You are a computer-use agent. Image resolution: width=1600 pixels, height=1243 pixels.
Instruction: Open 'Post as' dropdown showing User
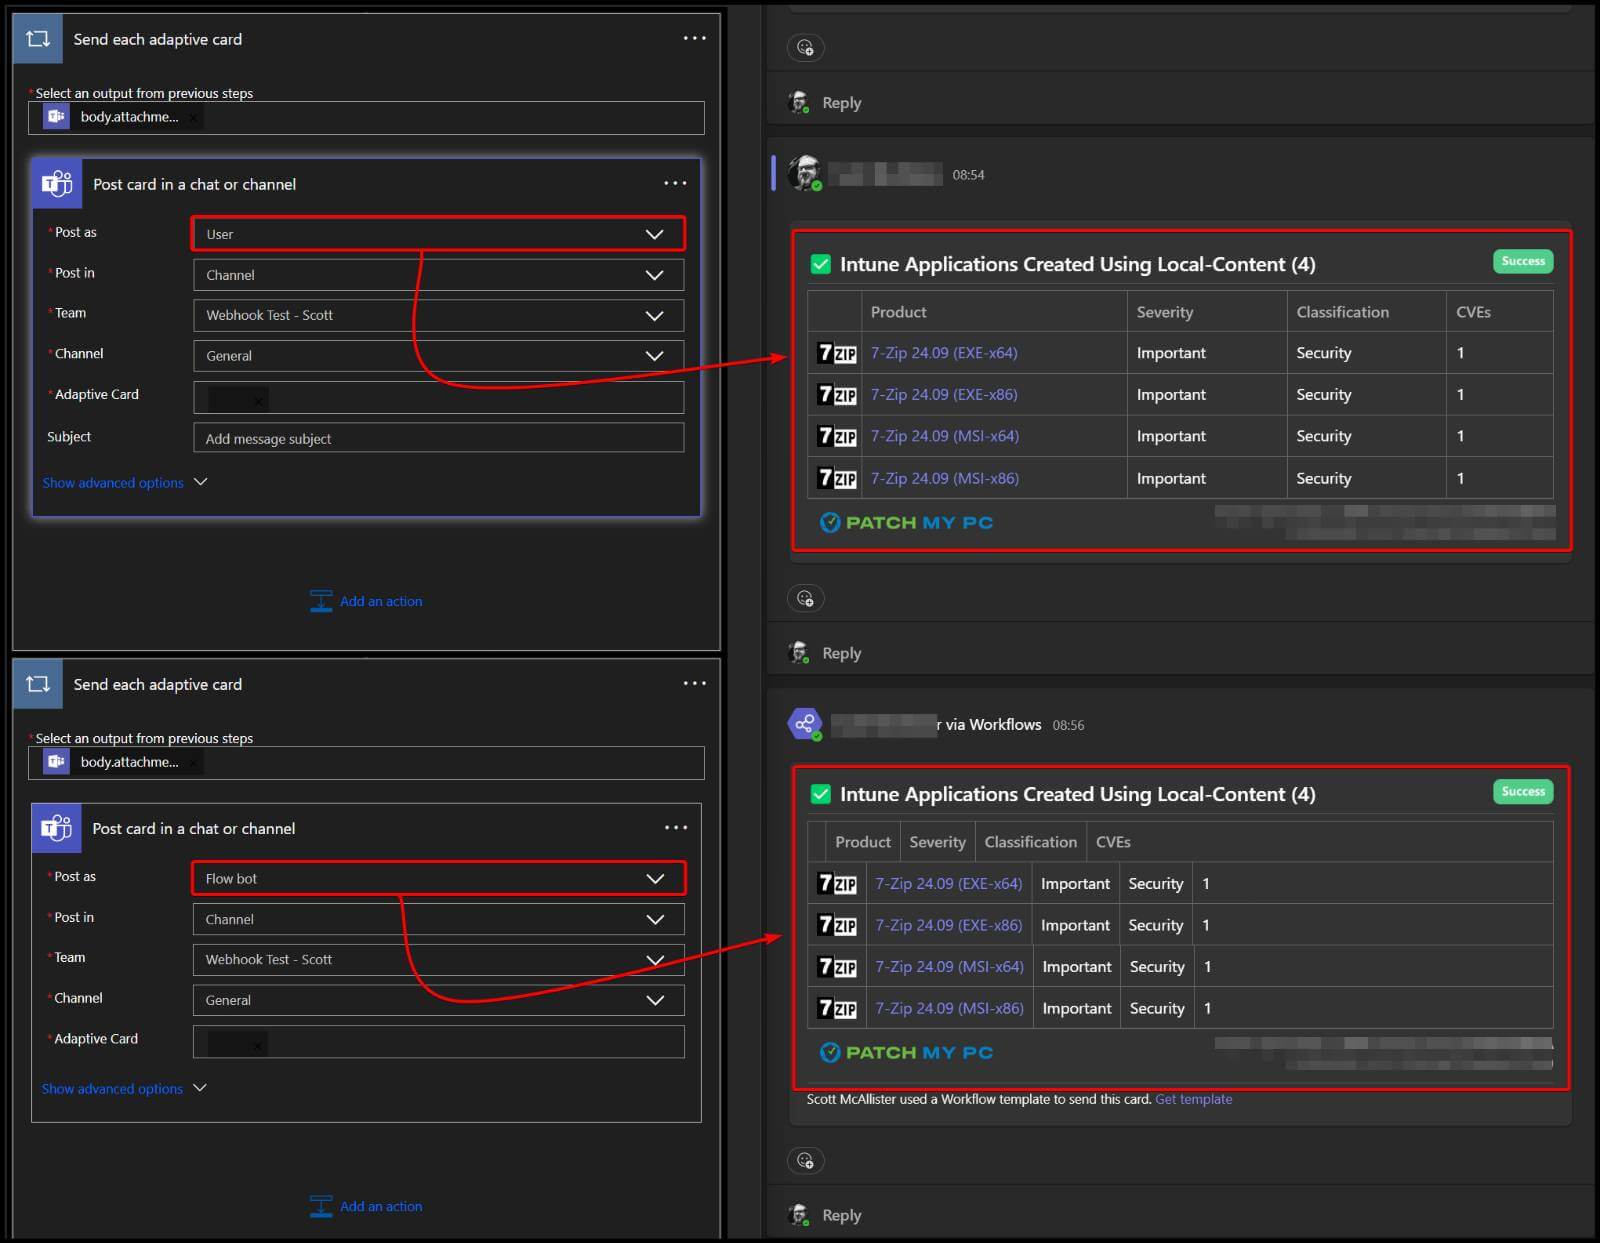(x=438, y=234)
